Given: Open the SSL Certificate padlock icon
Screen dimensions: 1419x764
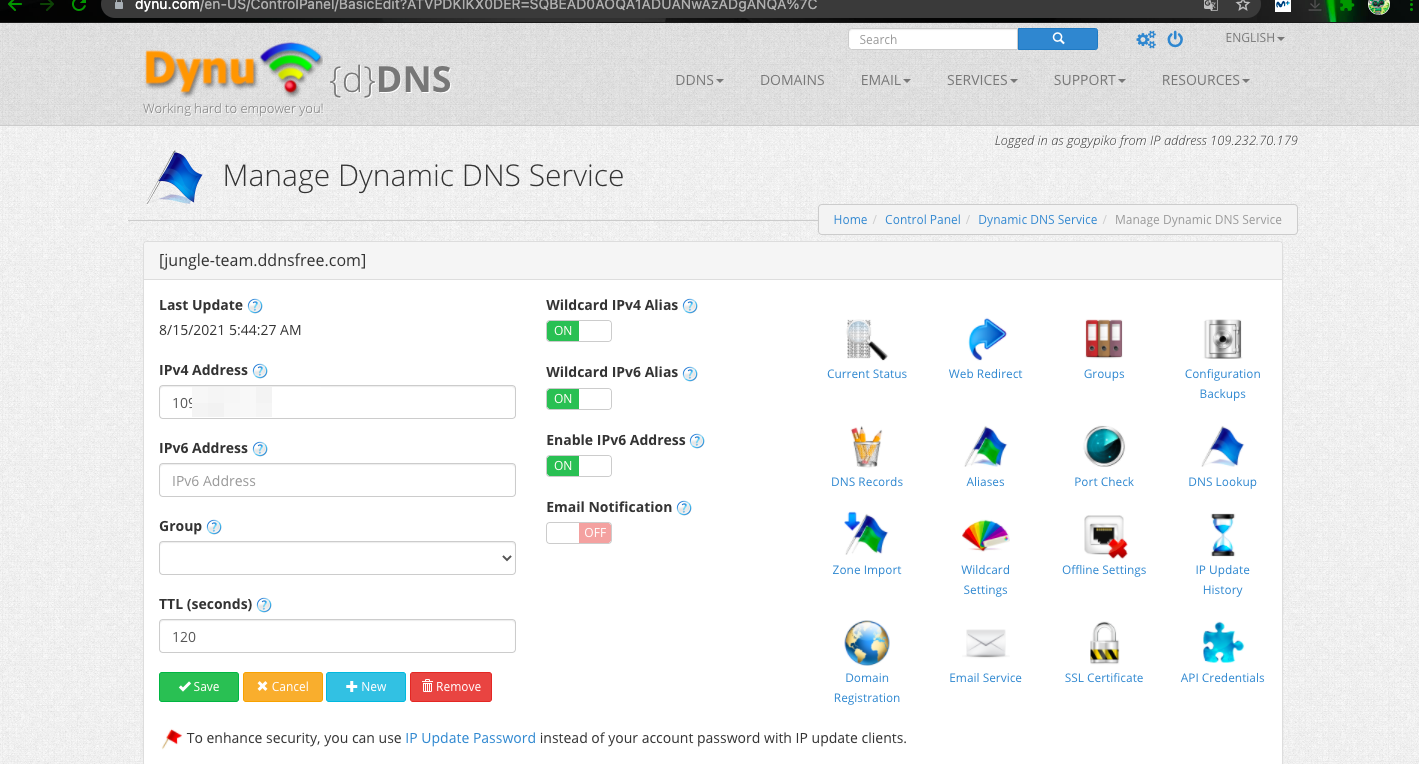Looking at the screenshot, I should [x=1104, y=644].
